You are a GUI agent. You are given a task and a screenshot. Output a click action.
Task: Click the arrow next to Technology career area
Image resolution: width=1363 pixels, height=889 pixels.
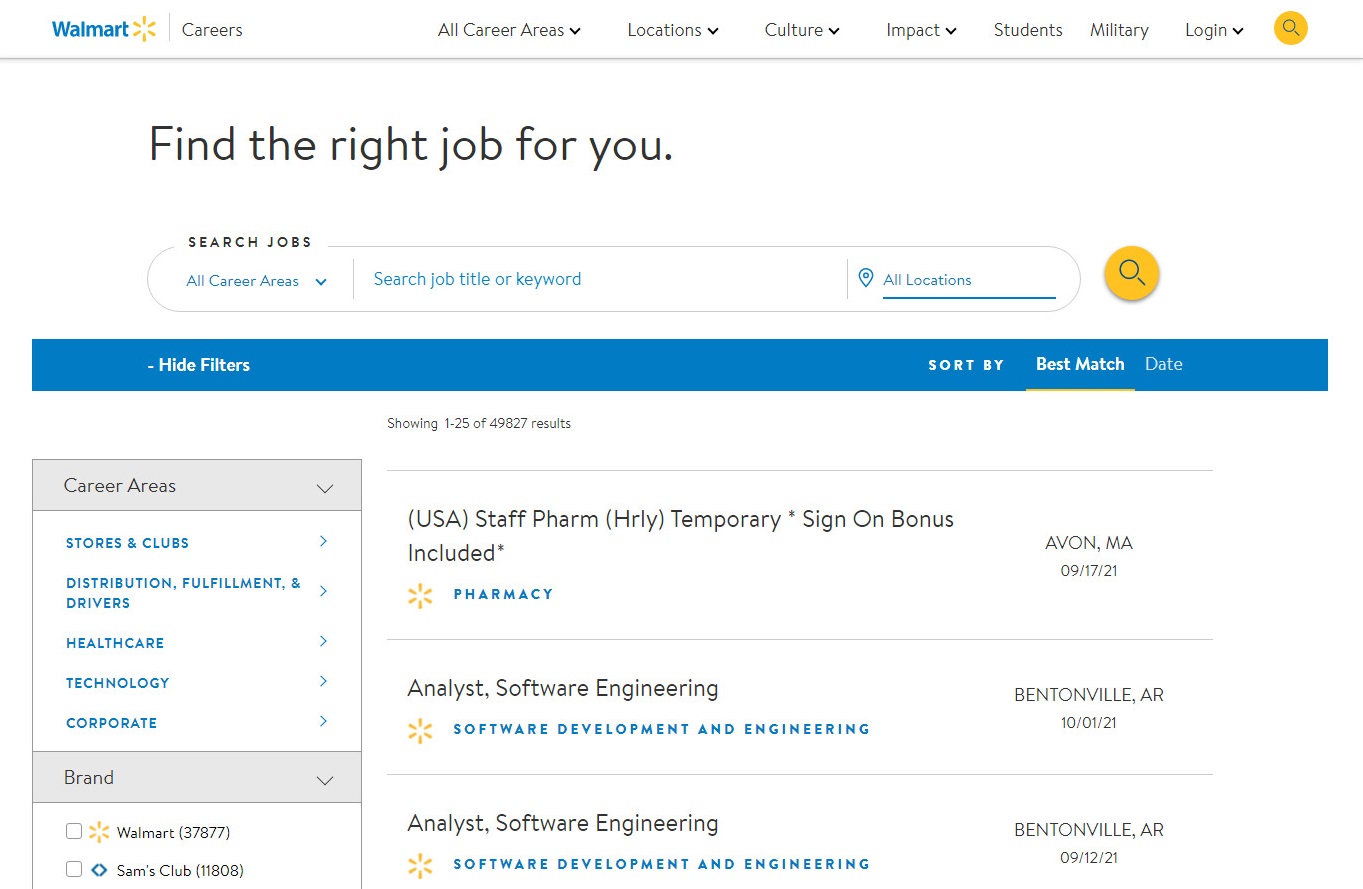[x=323, y=682]
